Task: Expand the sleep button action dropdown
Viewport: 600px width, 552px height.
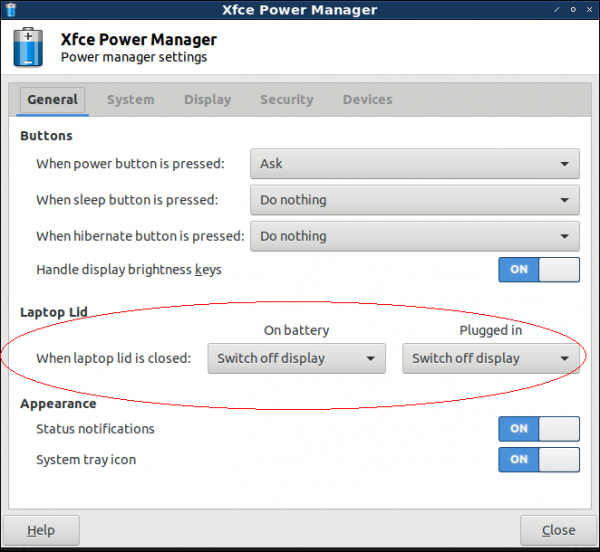Action: pos(414,200)
